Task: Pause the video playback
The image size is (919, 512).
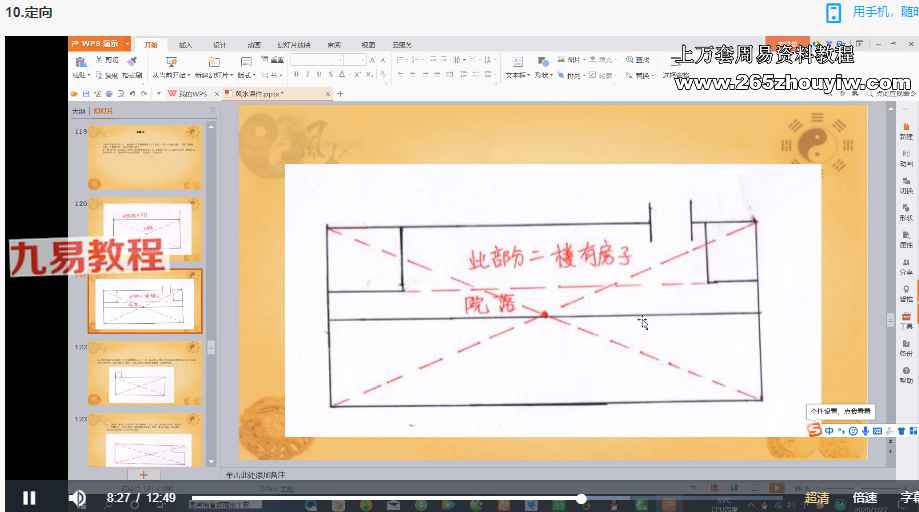Action: [x=29, y=497]
